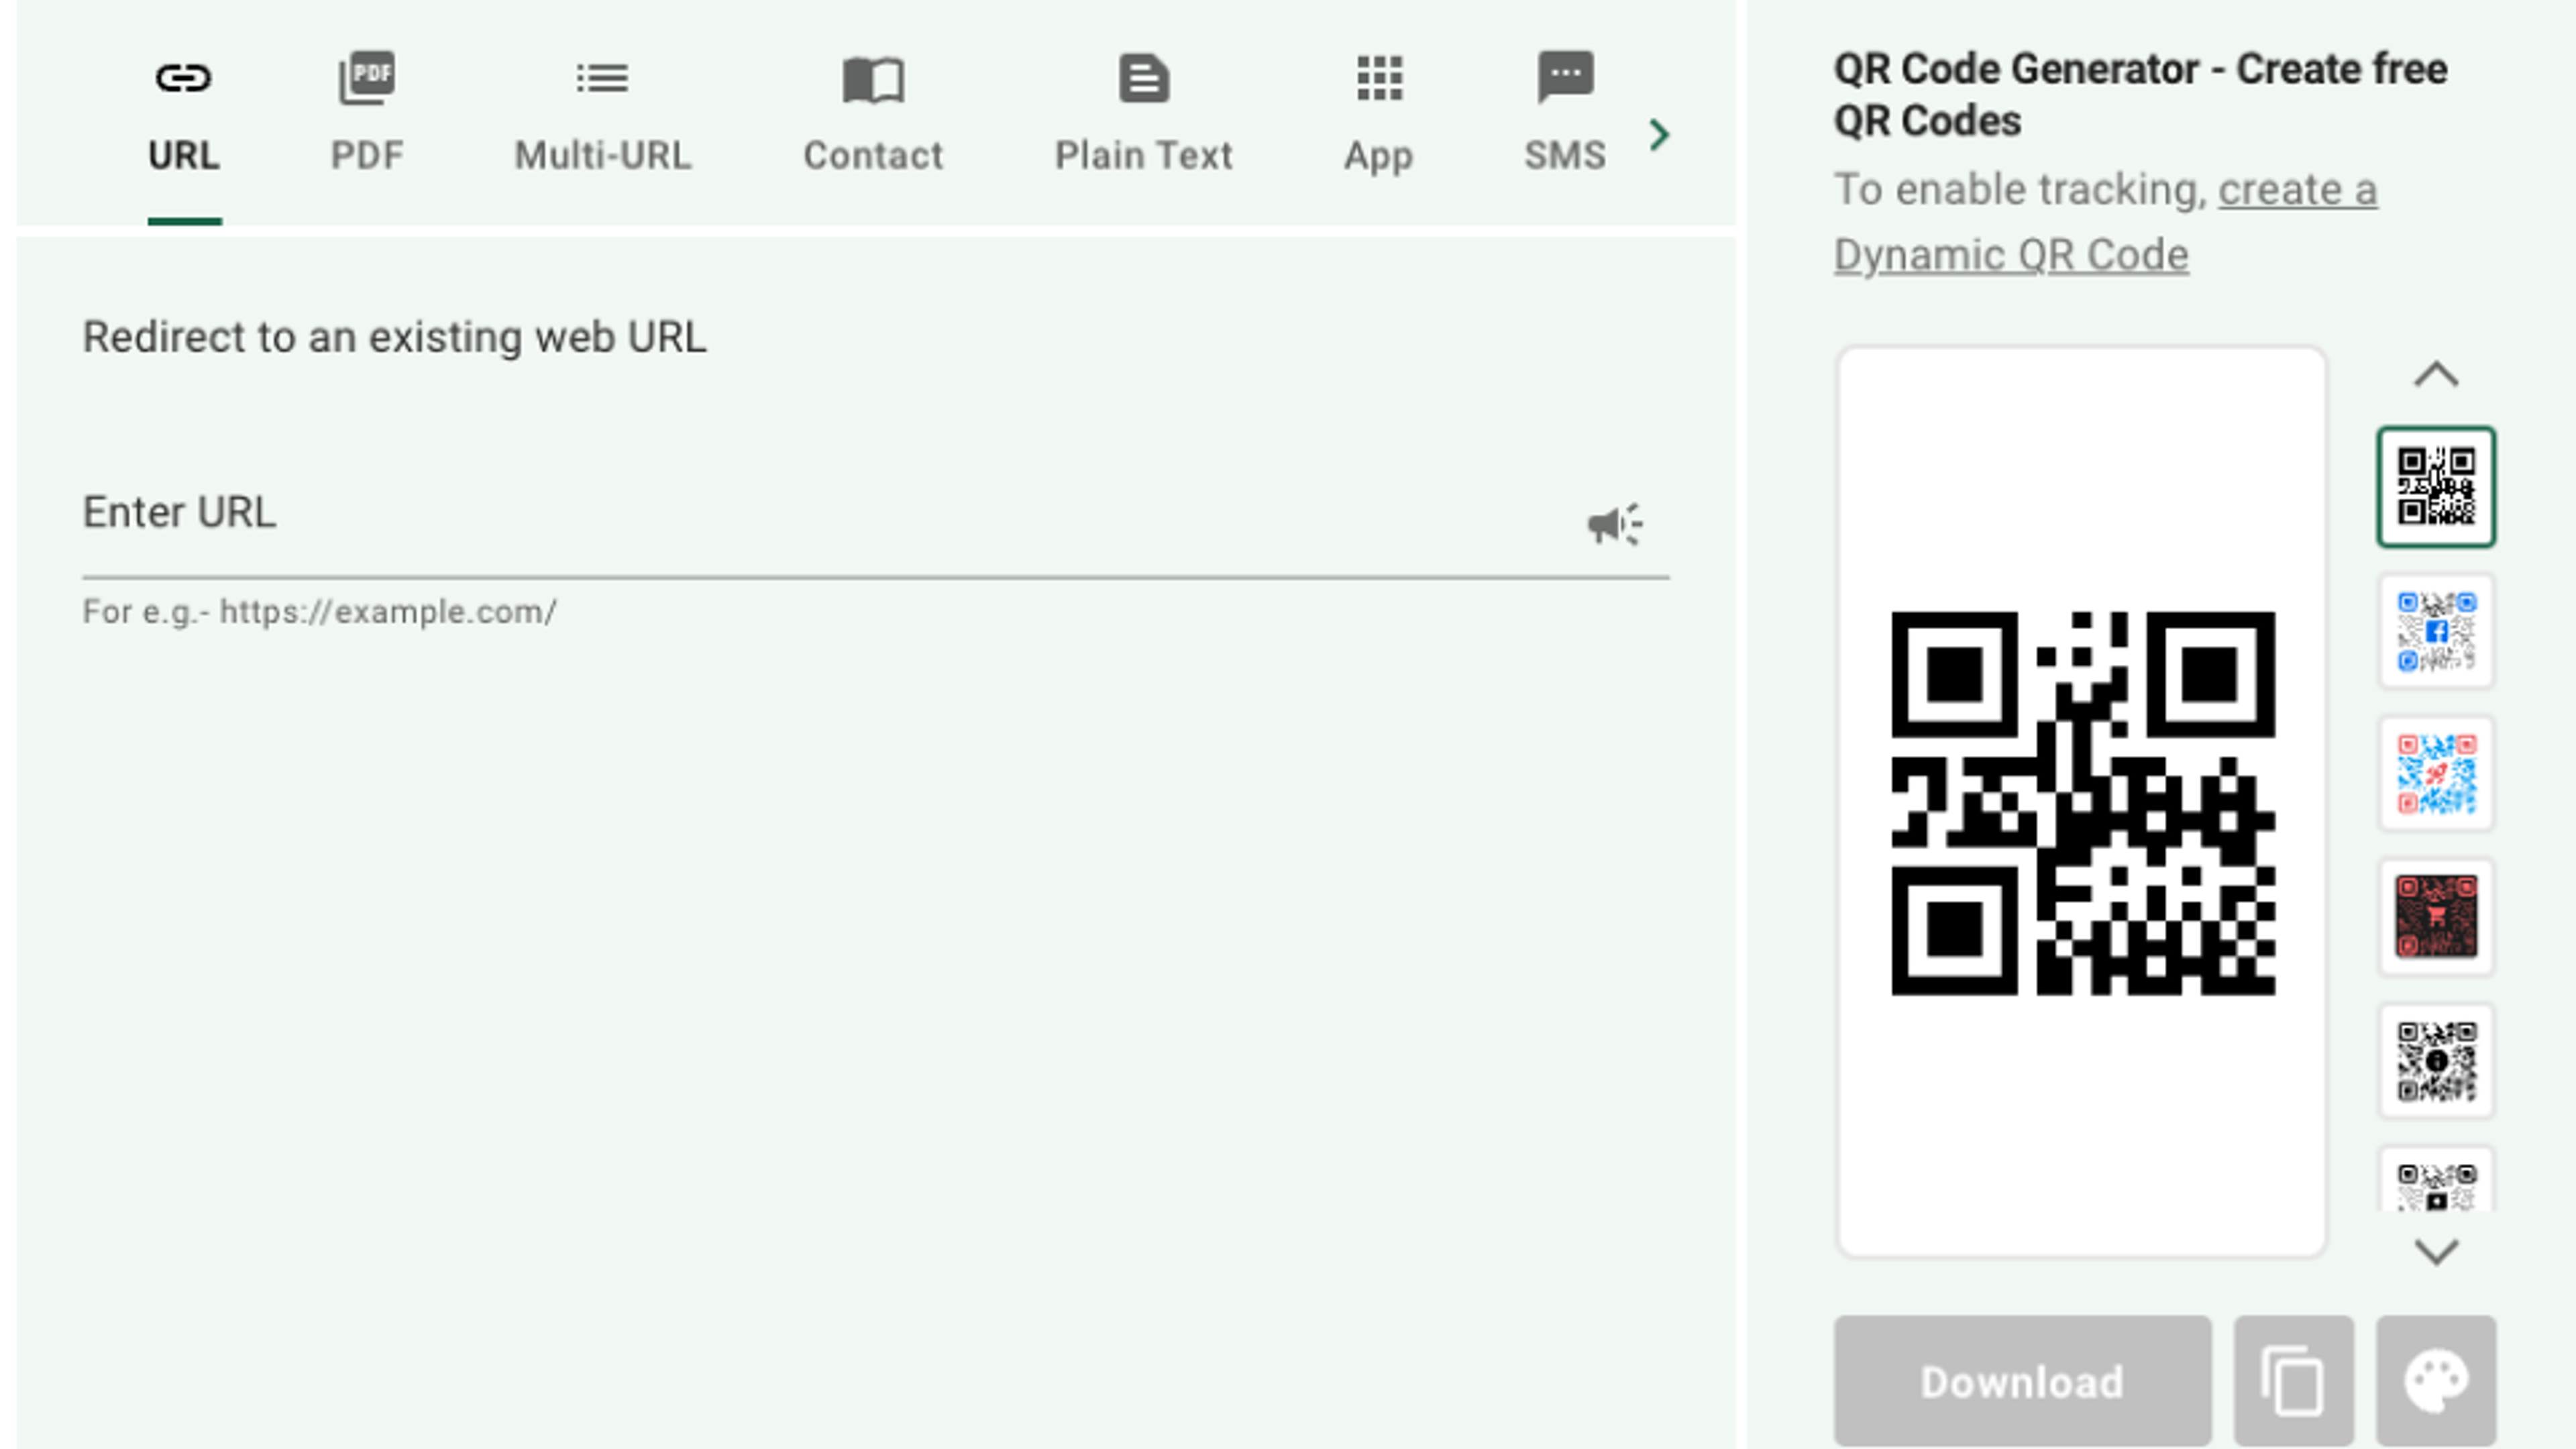Select the URL link icon tab
The width and height of the screenshot is (2576, 1449).
point(183,79)
